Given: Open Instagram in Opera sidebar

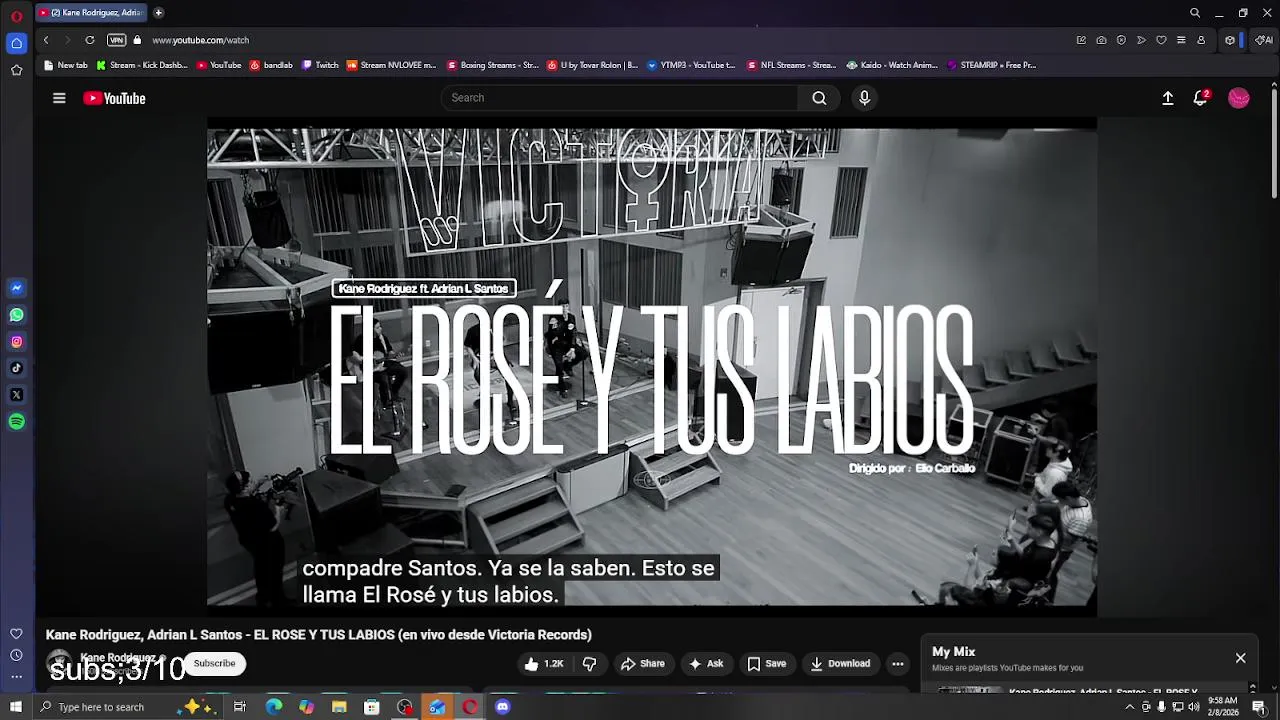Looking at the screenshot, I should coord(16,342).
